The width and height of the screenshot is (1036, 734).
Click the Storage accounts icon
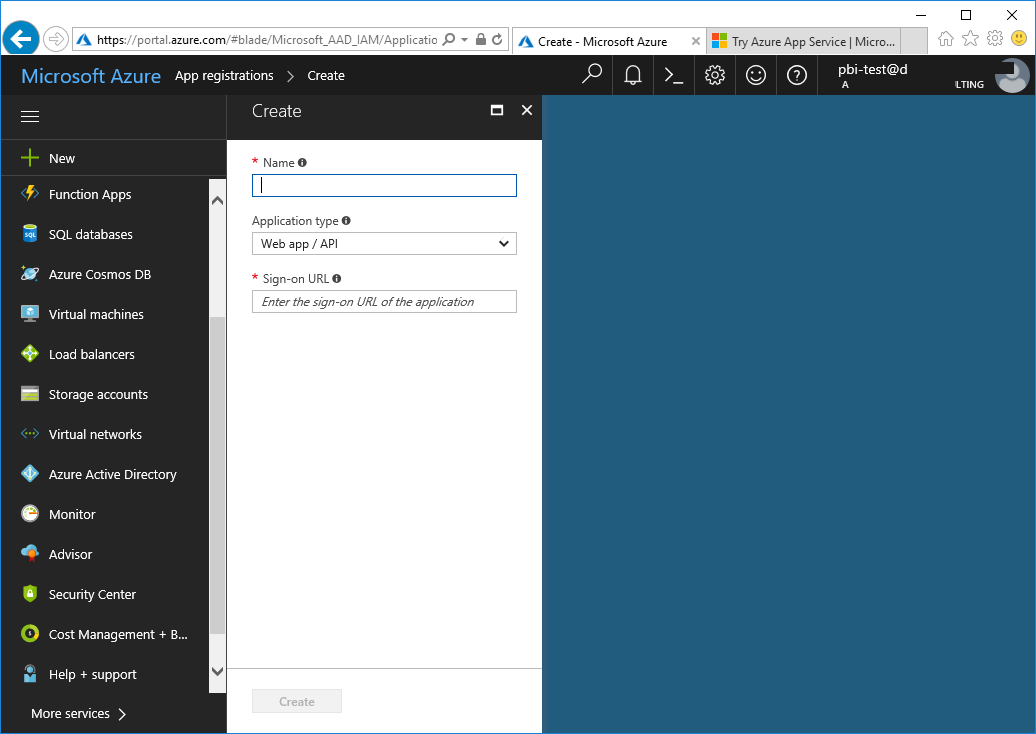(x=30, y=394)
